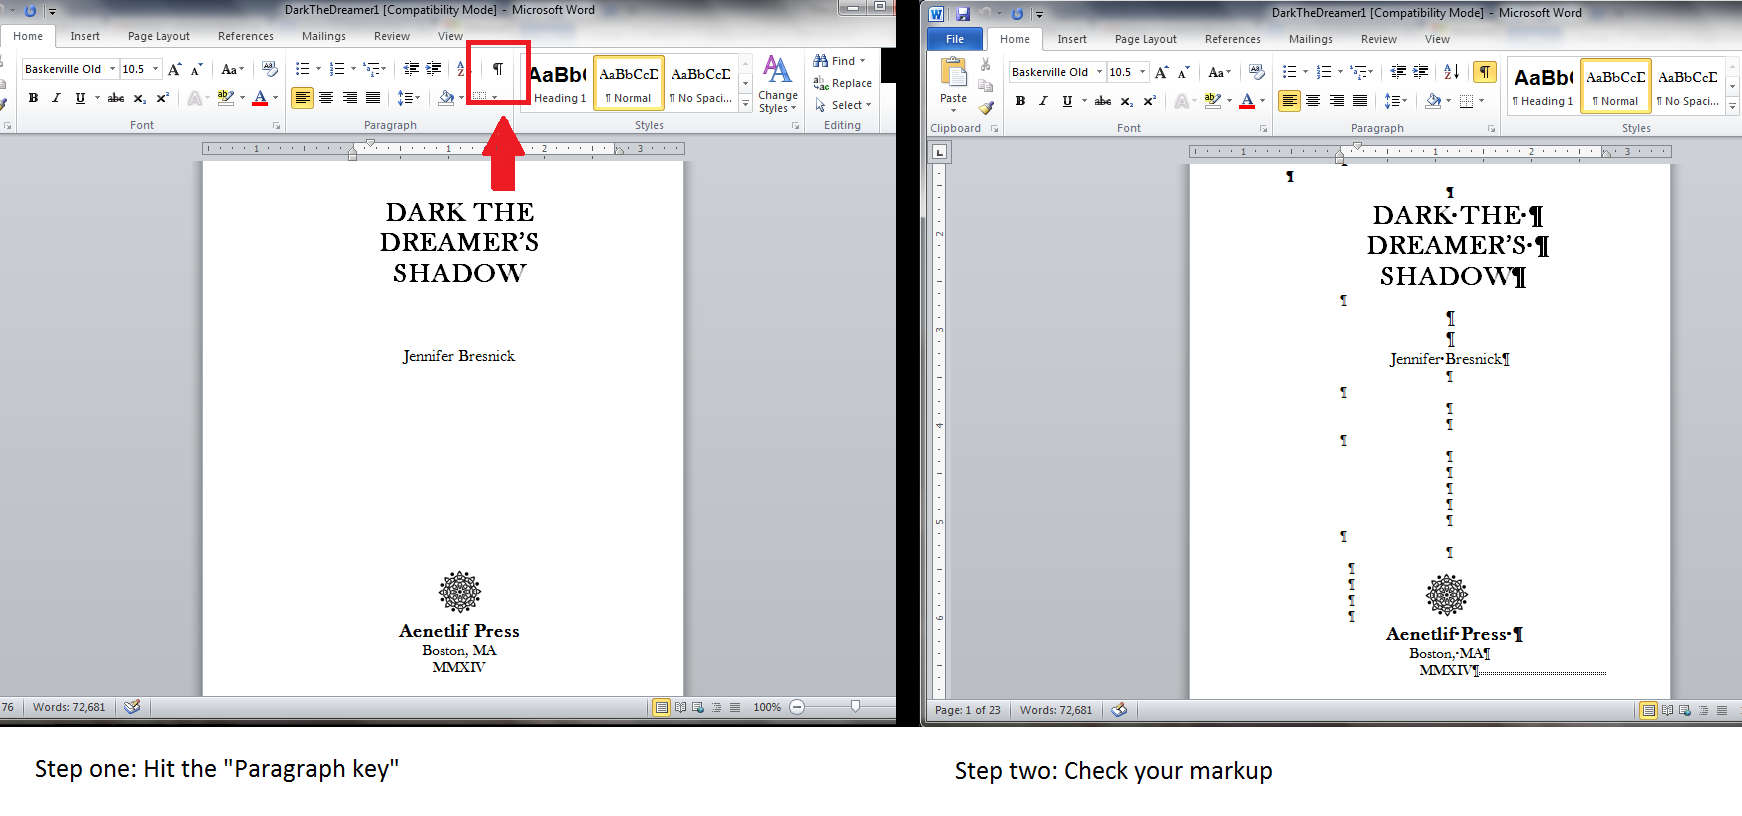This screenshot has height=816, width=1742.
Task: Click Replace in the Editing group
Action: coord(843,83)
